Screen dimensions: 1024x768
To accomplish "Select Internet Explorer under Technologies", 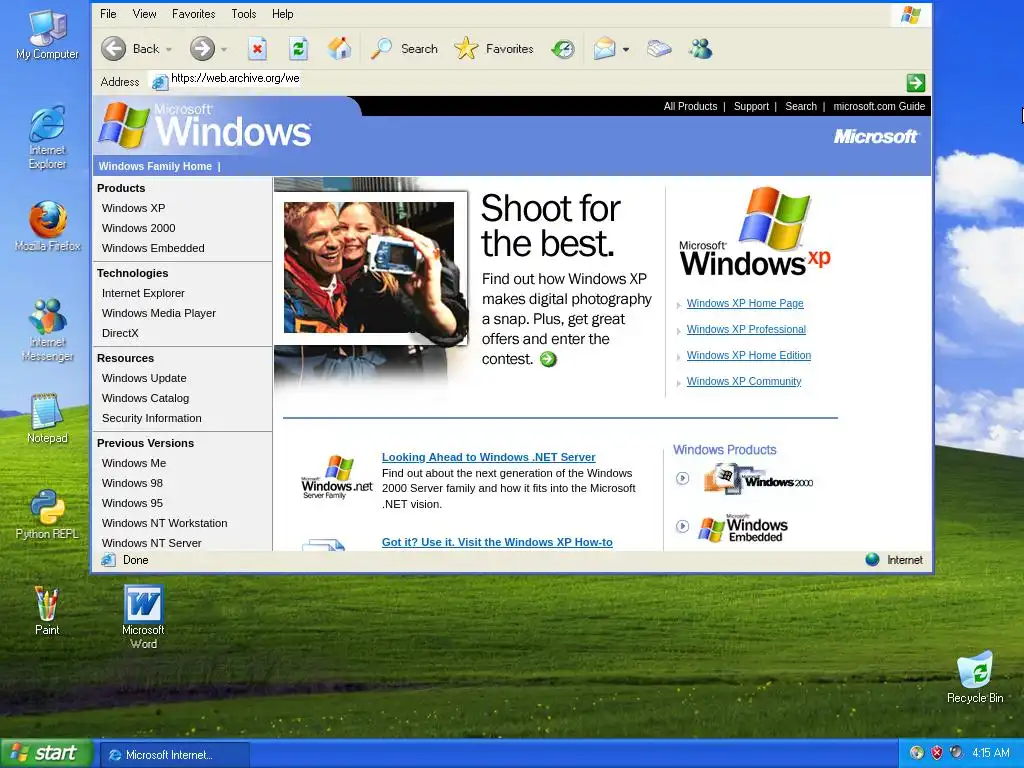I will pyautogui.click(x=143, y=293).
